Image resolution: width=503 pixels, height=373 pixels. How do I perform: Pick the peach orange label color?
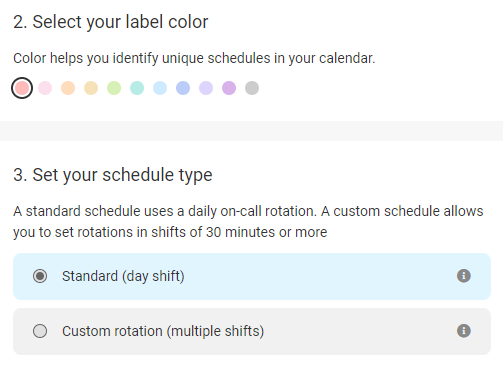68,88
